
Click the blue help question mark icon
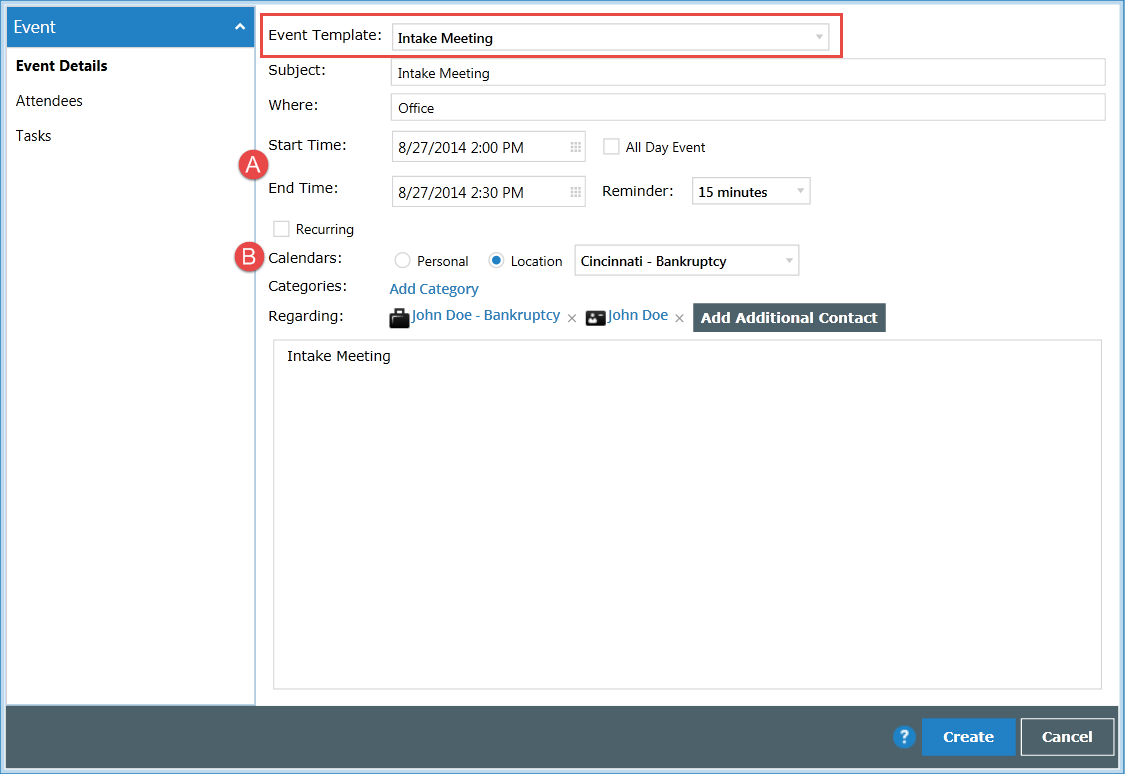coord(904,737)
